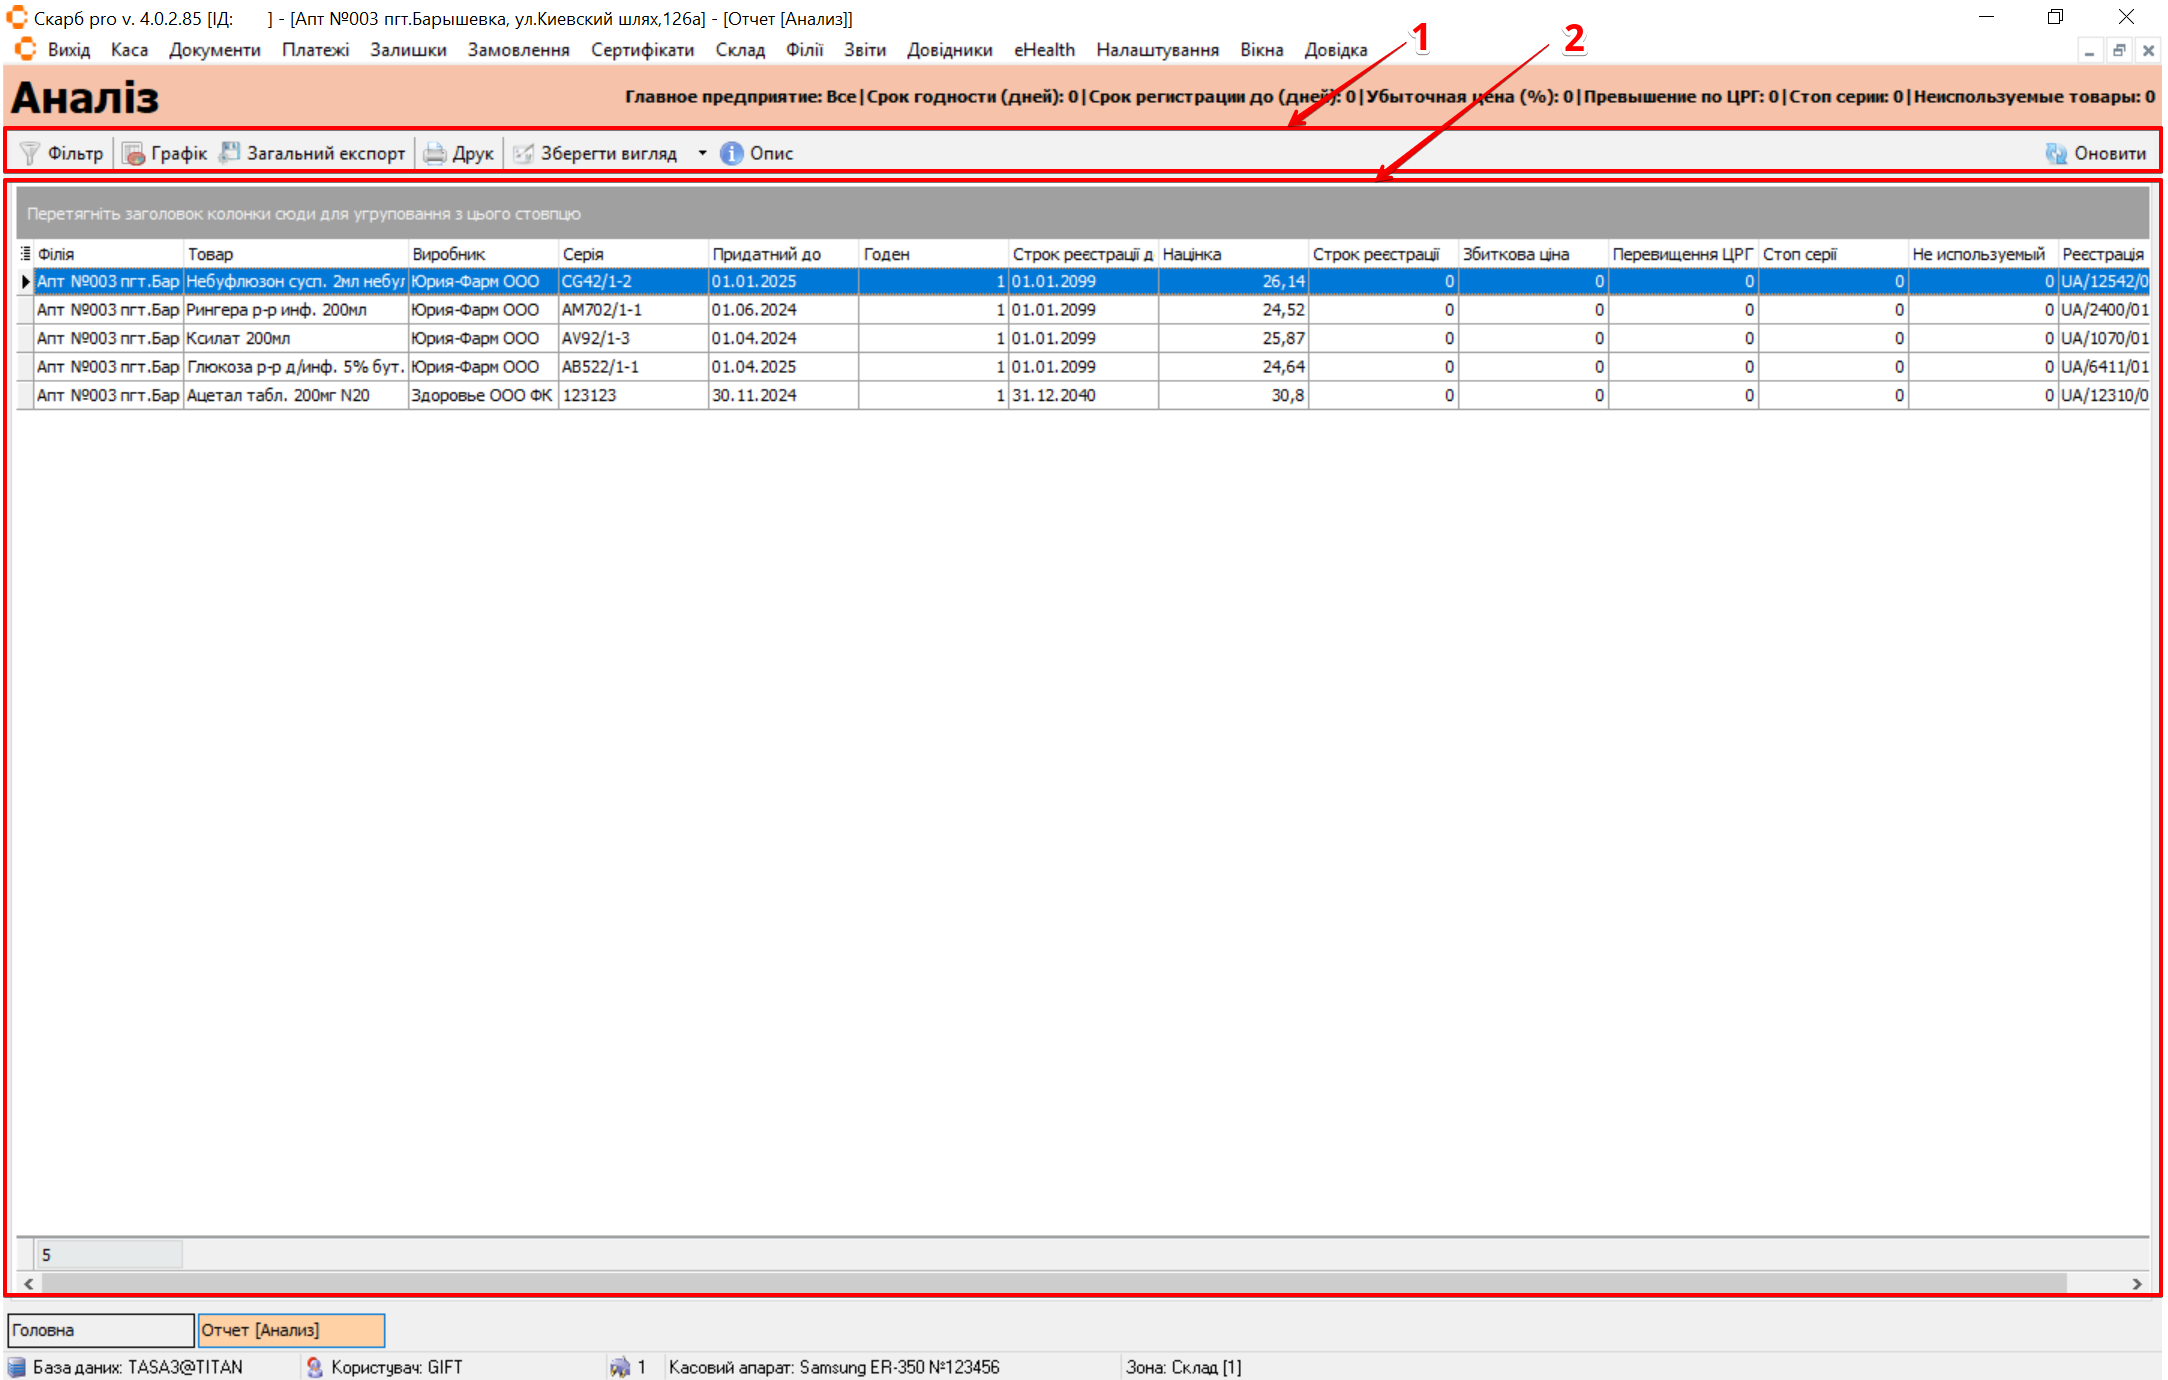Expand the Зберегти вигляд dropdown arrow
The image size is (2168, 1380).
coord(702,153)
